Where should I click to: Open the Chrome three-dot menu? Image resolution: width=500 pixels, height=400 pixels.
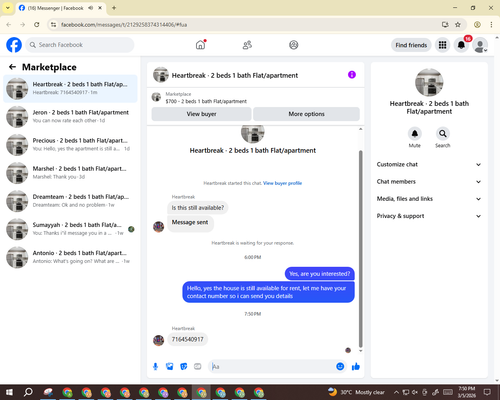pos(491,25)
